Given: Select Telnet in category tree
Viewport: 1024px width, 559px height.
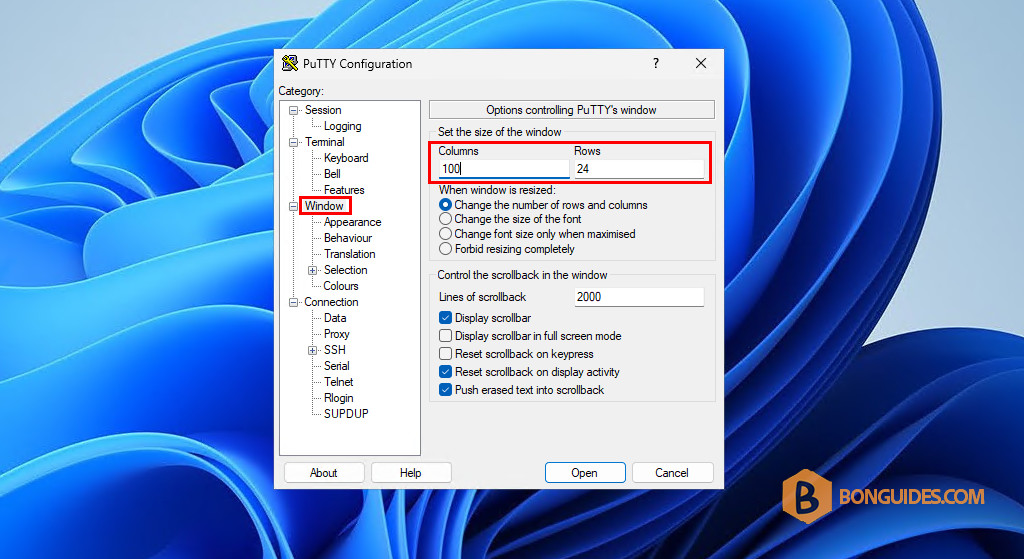Looking at the screenshot, I should click(x=338, y=382).
